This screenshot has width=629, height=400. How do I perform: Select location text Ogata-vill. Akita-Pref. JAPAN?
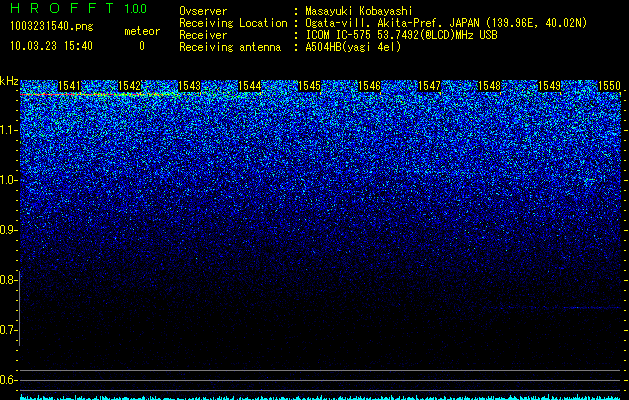[x=392, y=23]
